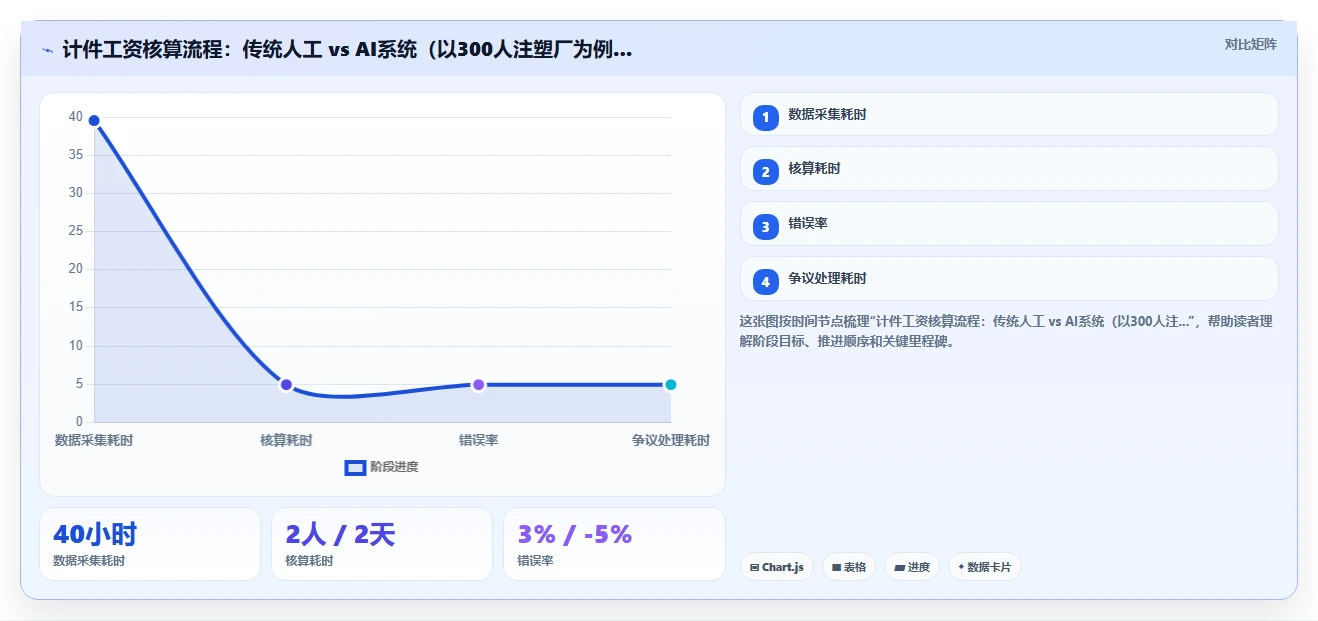Viewport: 1318px width, 621px height.
Task: Toggle the 阶段进度 legend entry
Action: (381, 467)
